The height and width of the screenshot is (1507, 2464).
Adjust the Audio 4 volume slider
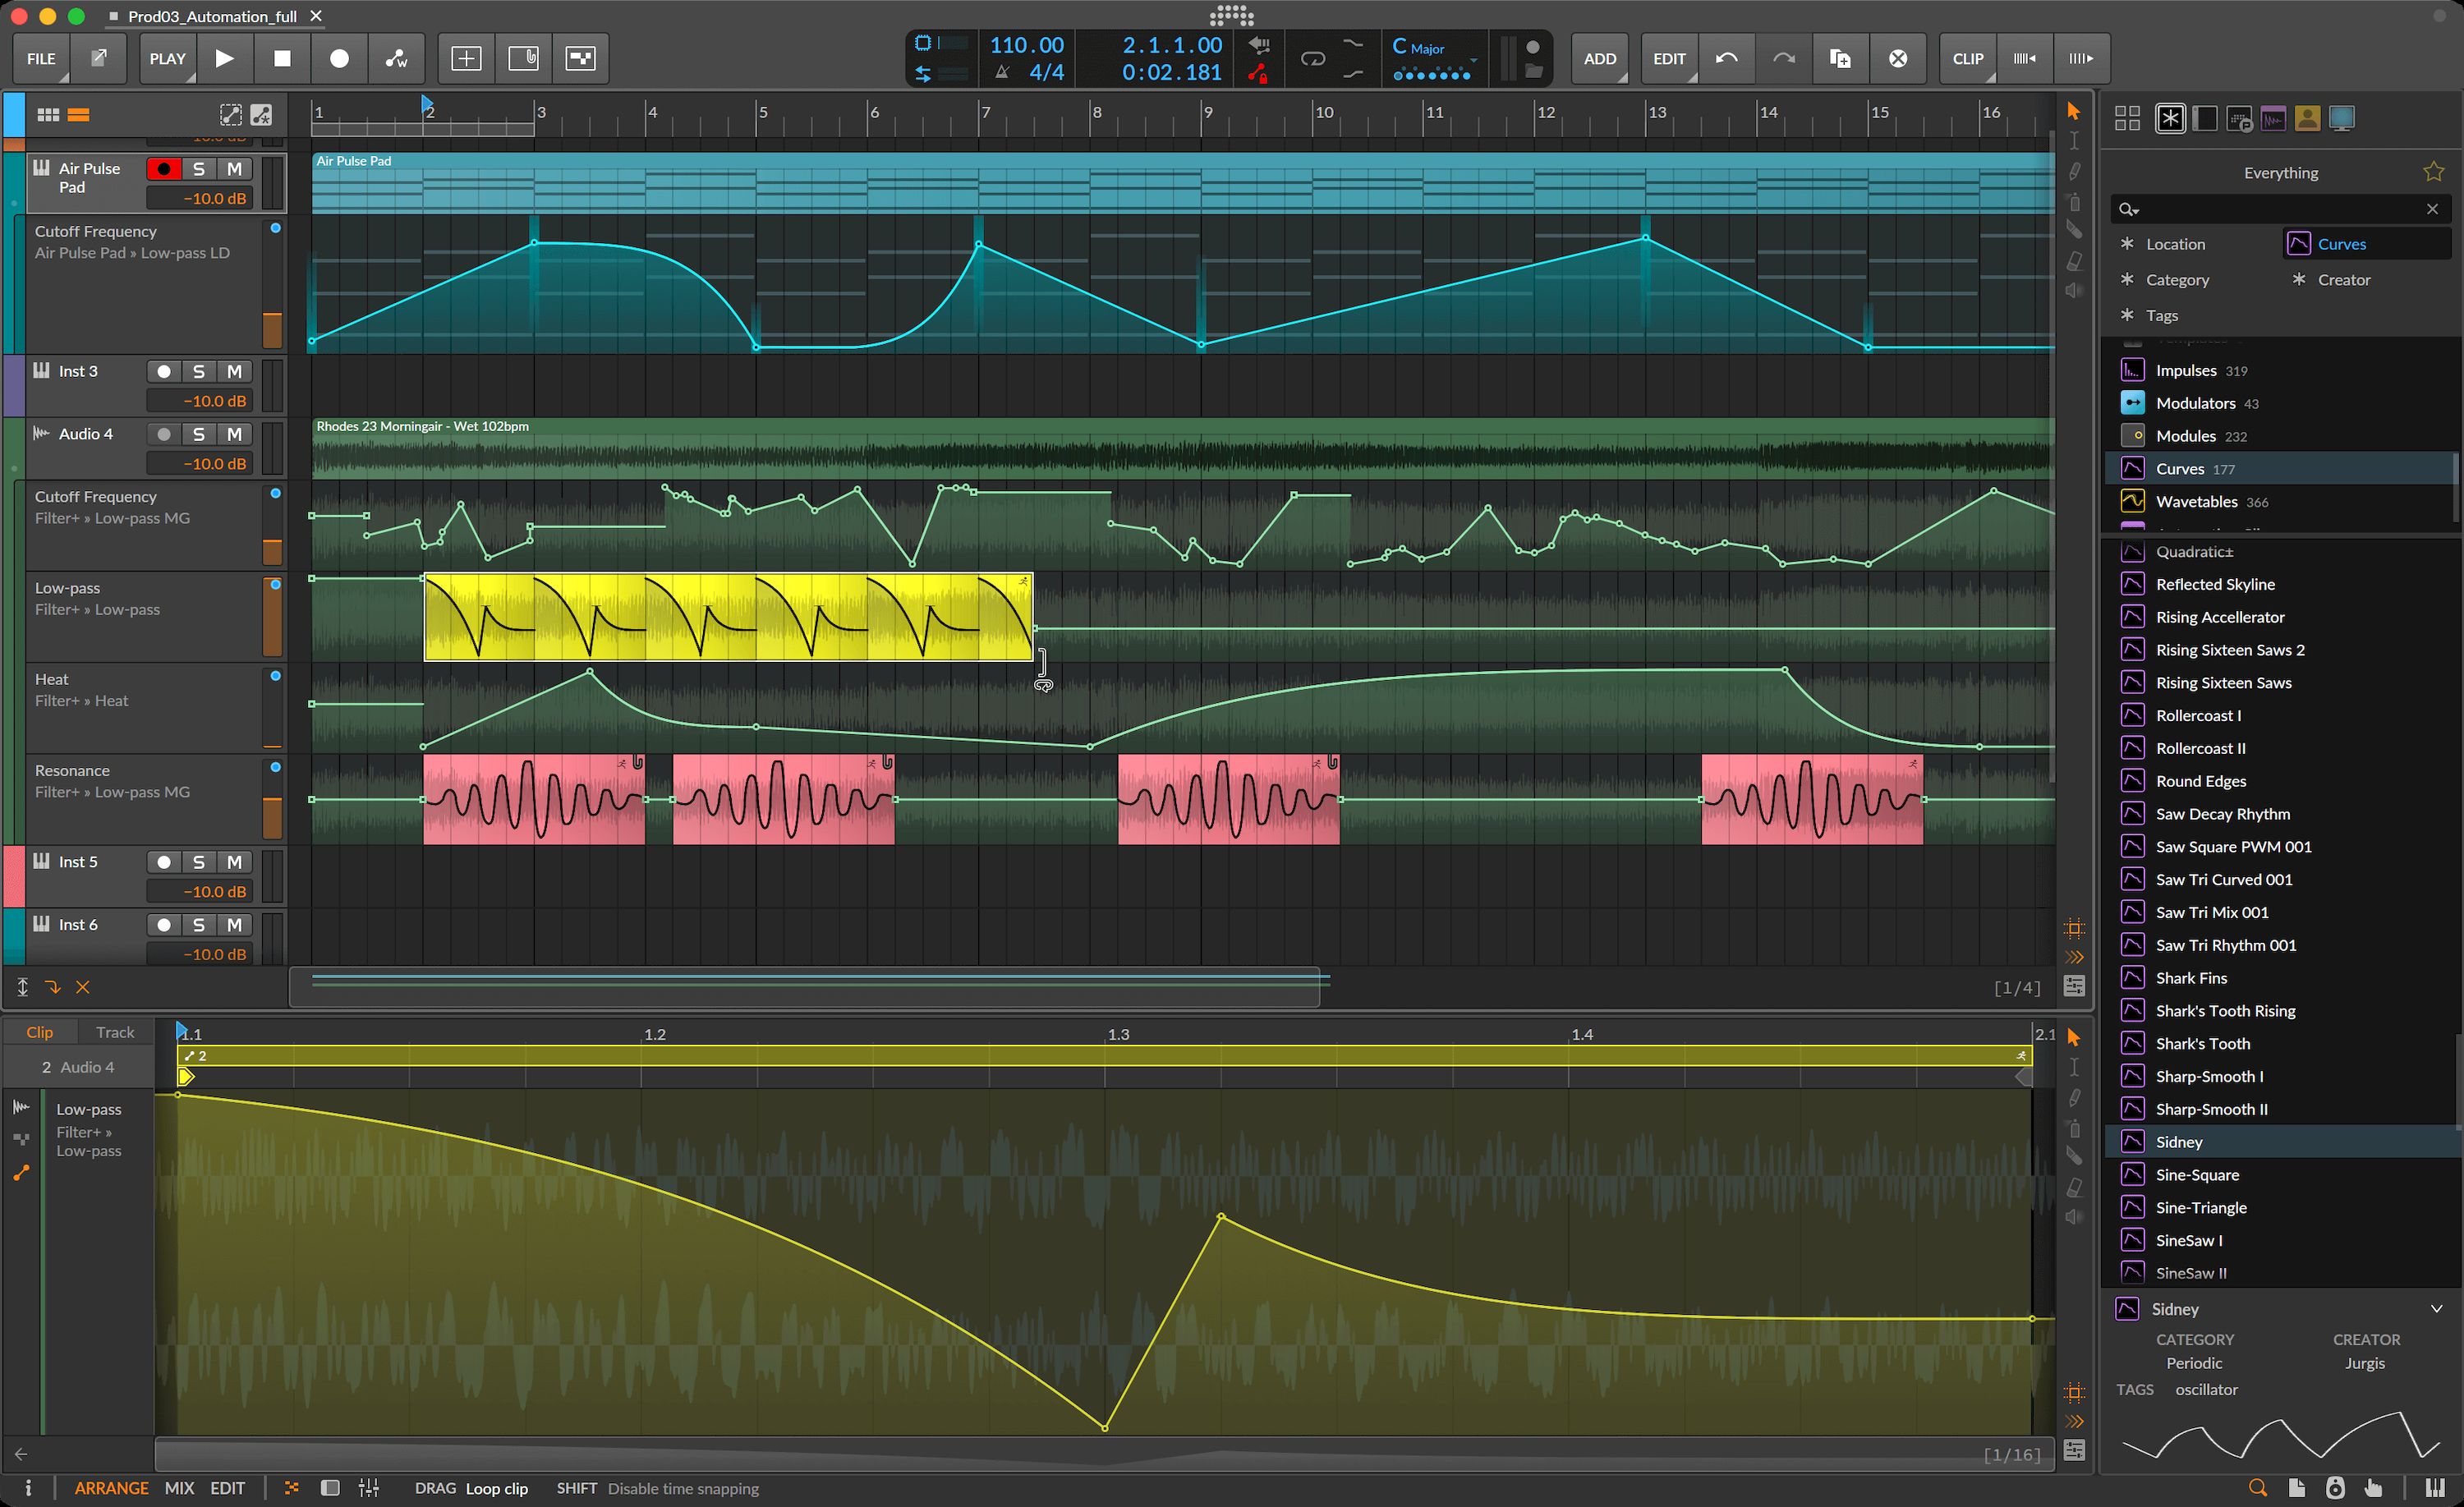pos(200,463)
